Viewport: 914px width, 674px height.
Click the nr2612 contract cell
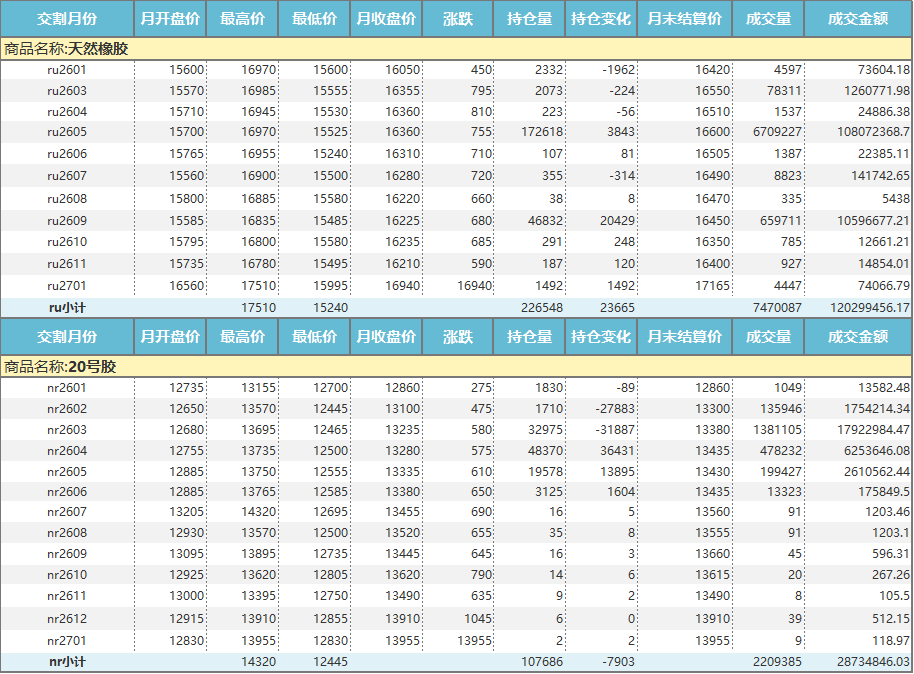click(x=67, y=619)
